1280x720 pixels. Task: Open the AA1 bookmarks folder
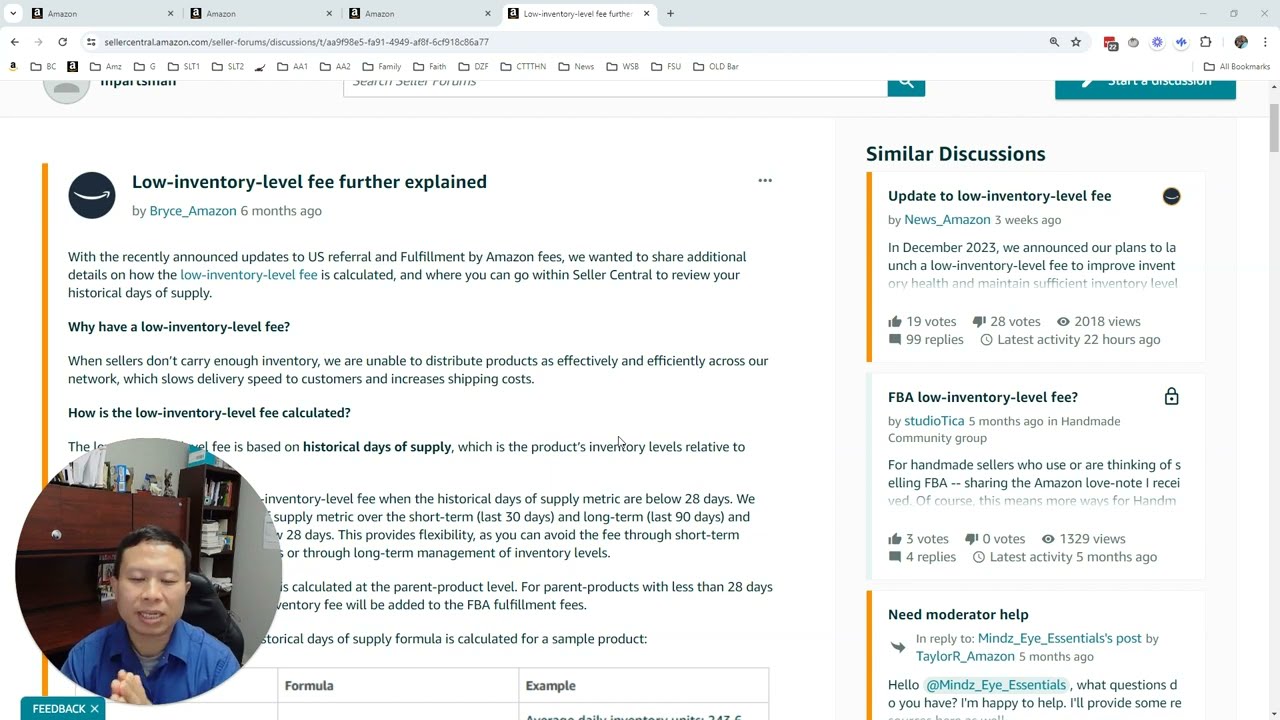tap(292, 66)
